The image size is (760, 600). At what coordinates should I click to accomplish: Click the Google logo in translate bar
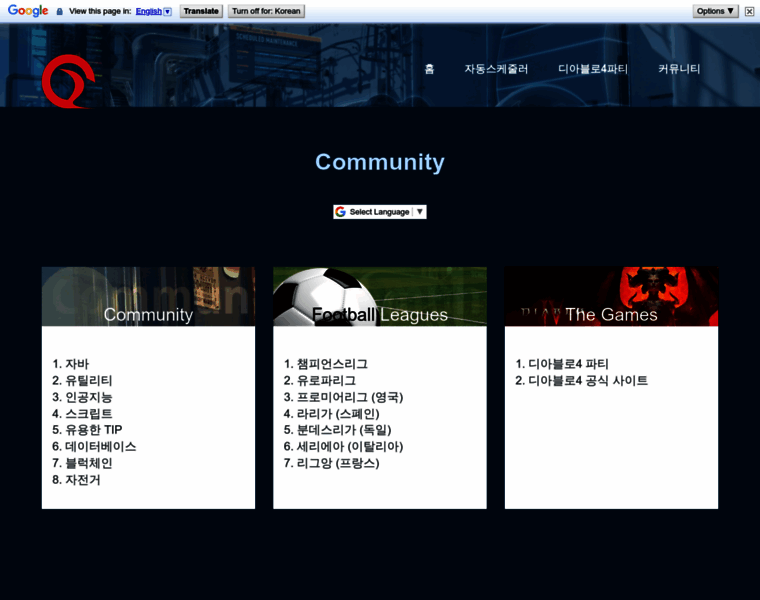[28, 11]
